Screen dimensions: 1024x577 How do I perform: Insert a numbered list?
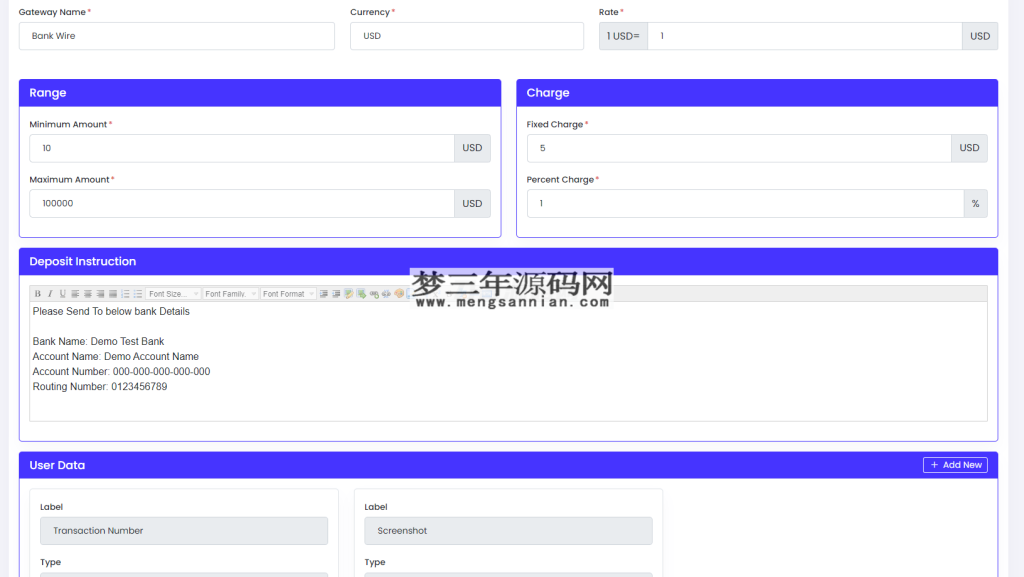(x=124, y=293)
